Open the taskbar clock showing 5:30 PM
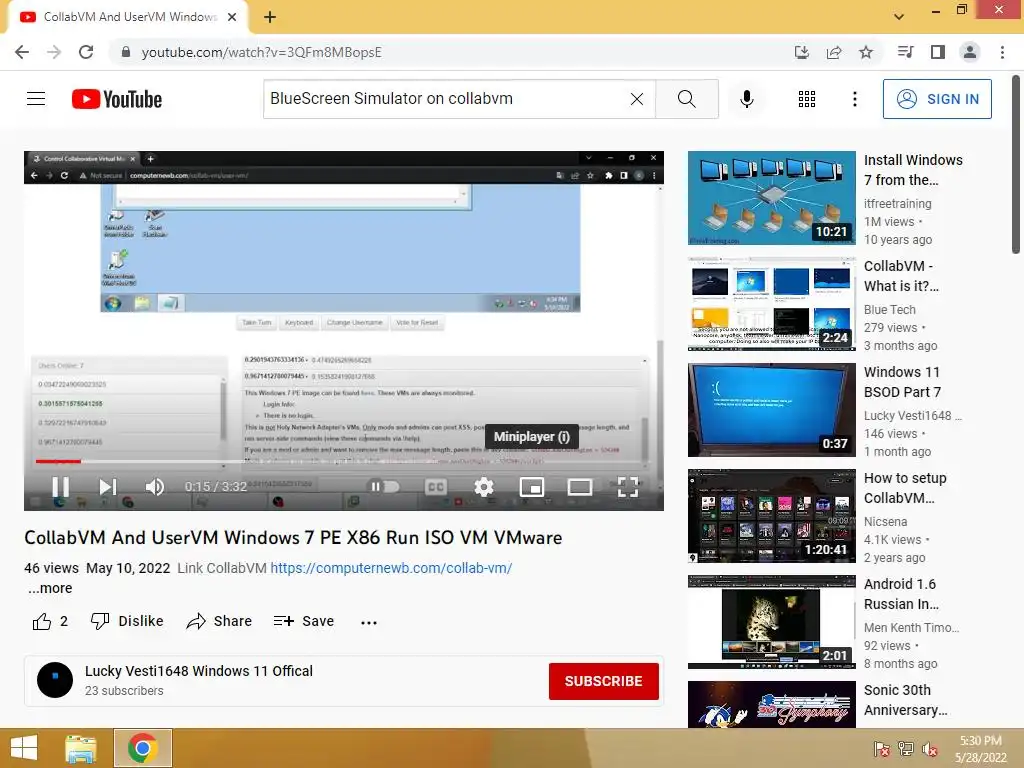Image resolution: width=1024 pixels, height=768 pixels. (x=980, y=749)
